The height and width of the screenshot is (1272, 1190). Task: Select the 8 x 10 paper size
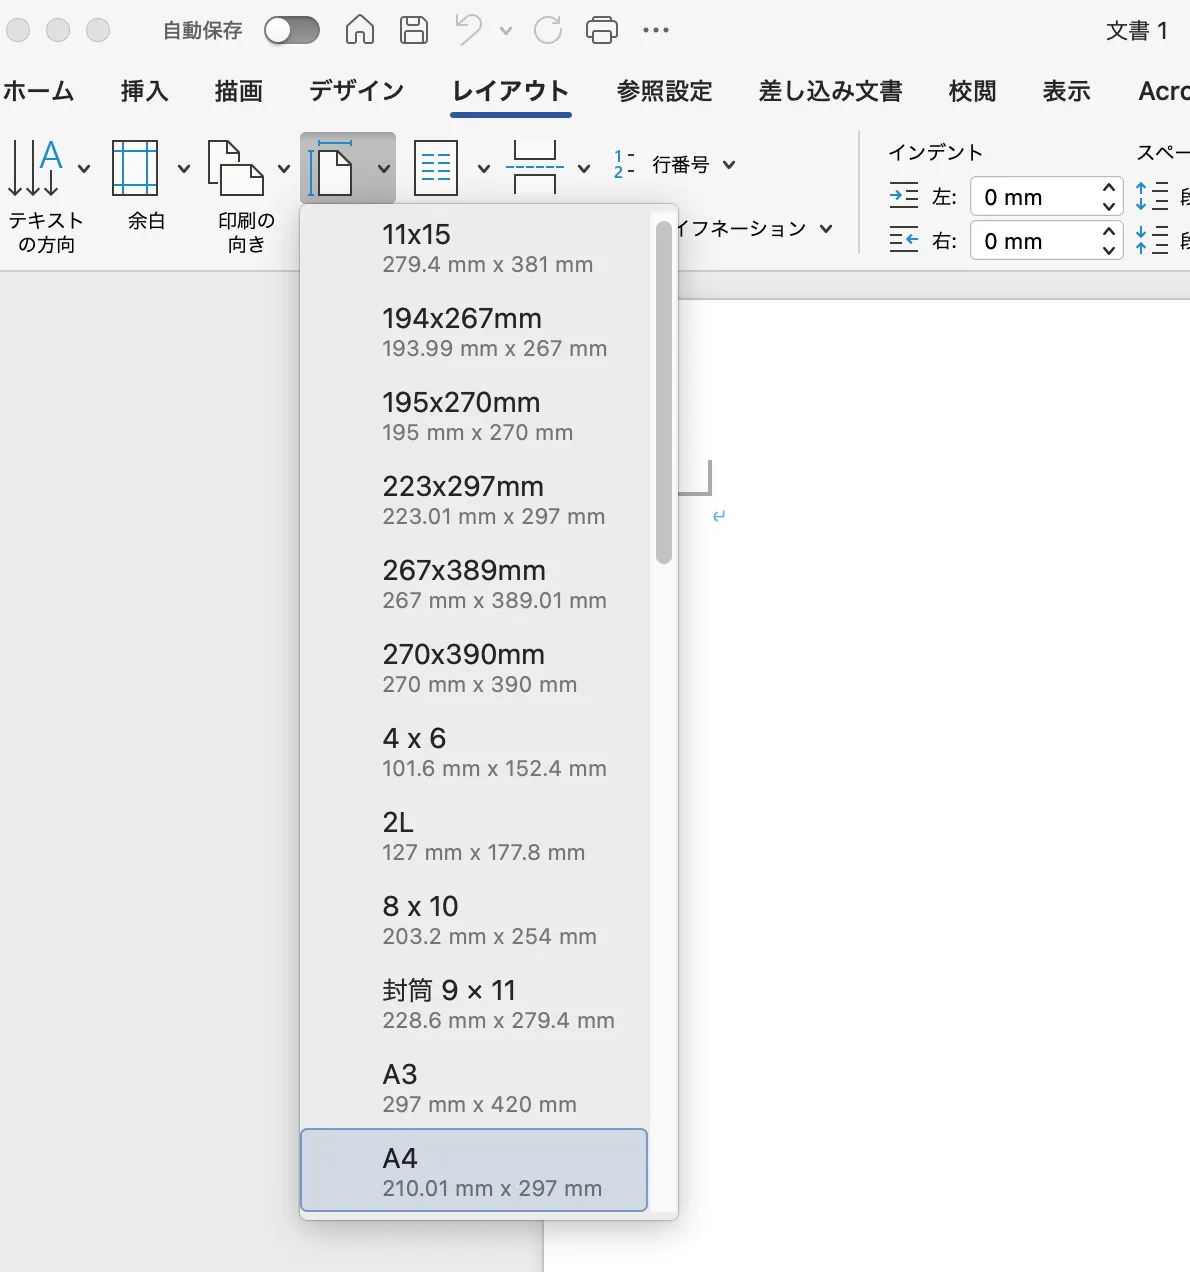pyautogui.click(x=475, y=920)
